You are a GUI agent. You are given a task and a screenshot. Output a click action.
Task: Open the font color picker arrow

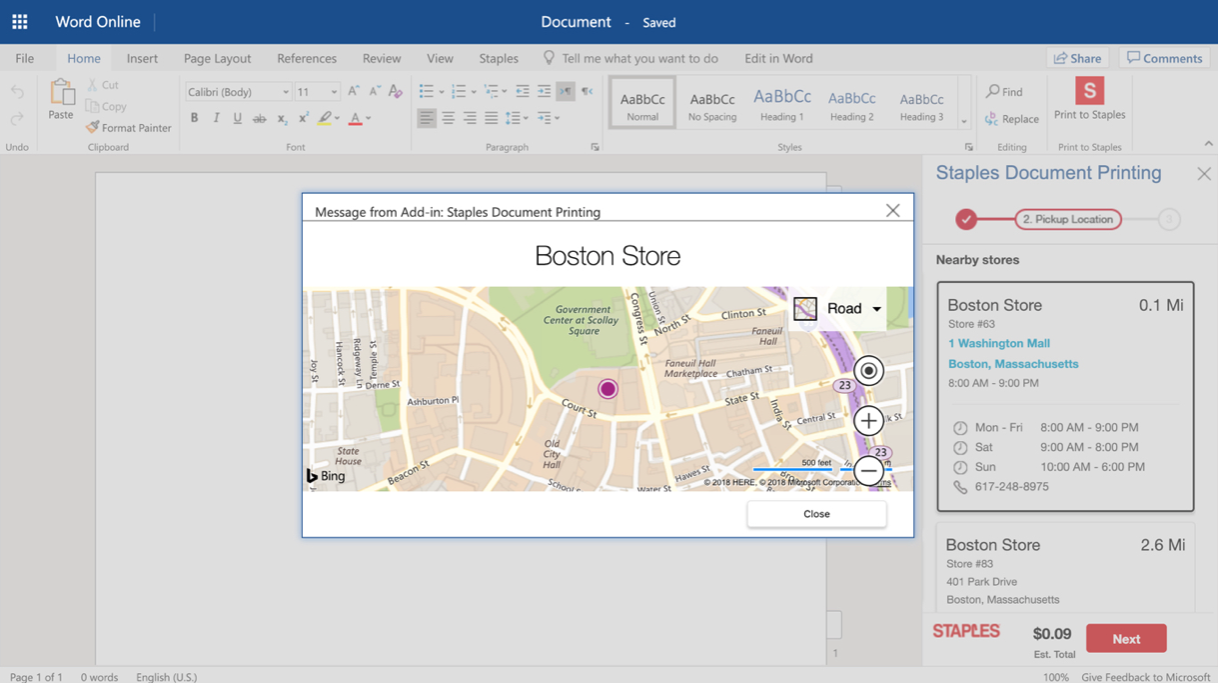point(368,119)
